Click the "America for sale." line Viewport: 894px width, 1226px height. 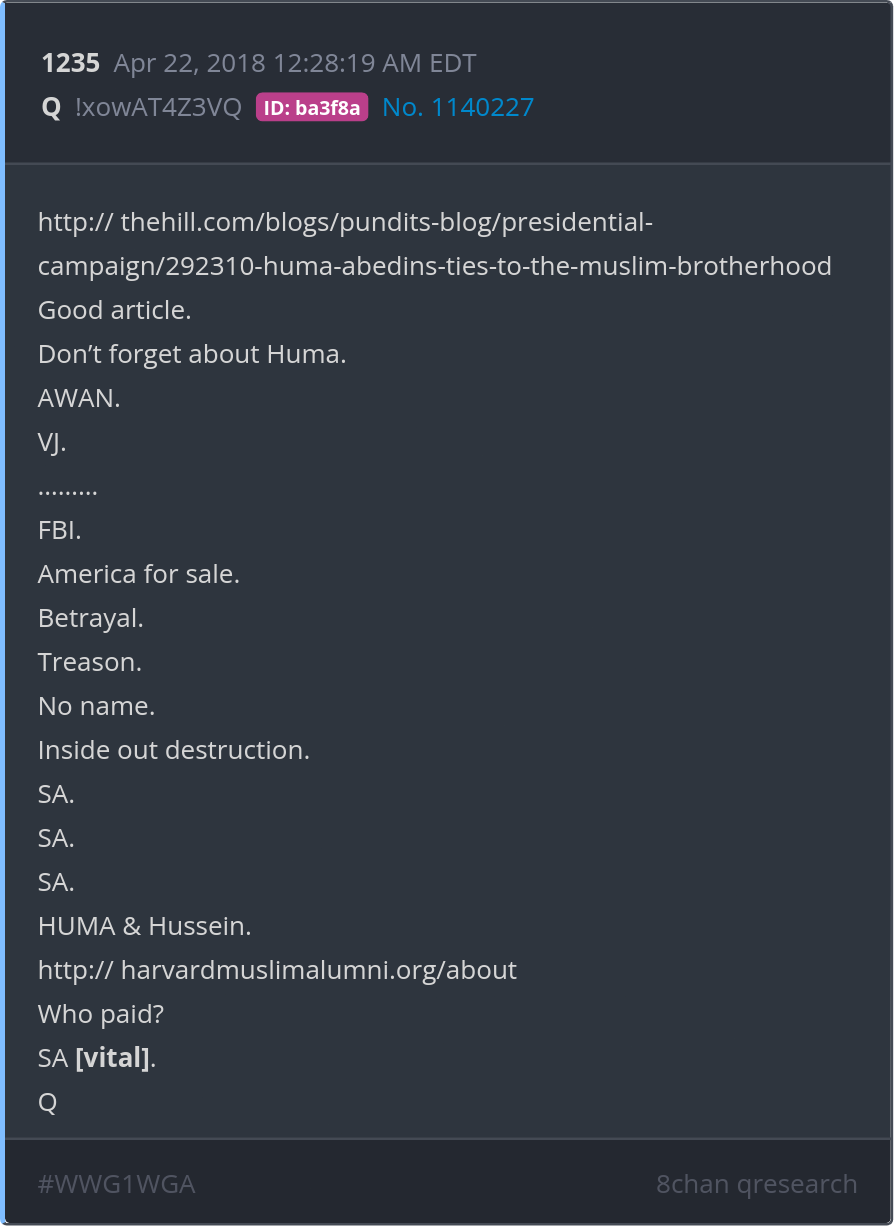[x=139, y=574]
